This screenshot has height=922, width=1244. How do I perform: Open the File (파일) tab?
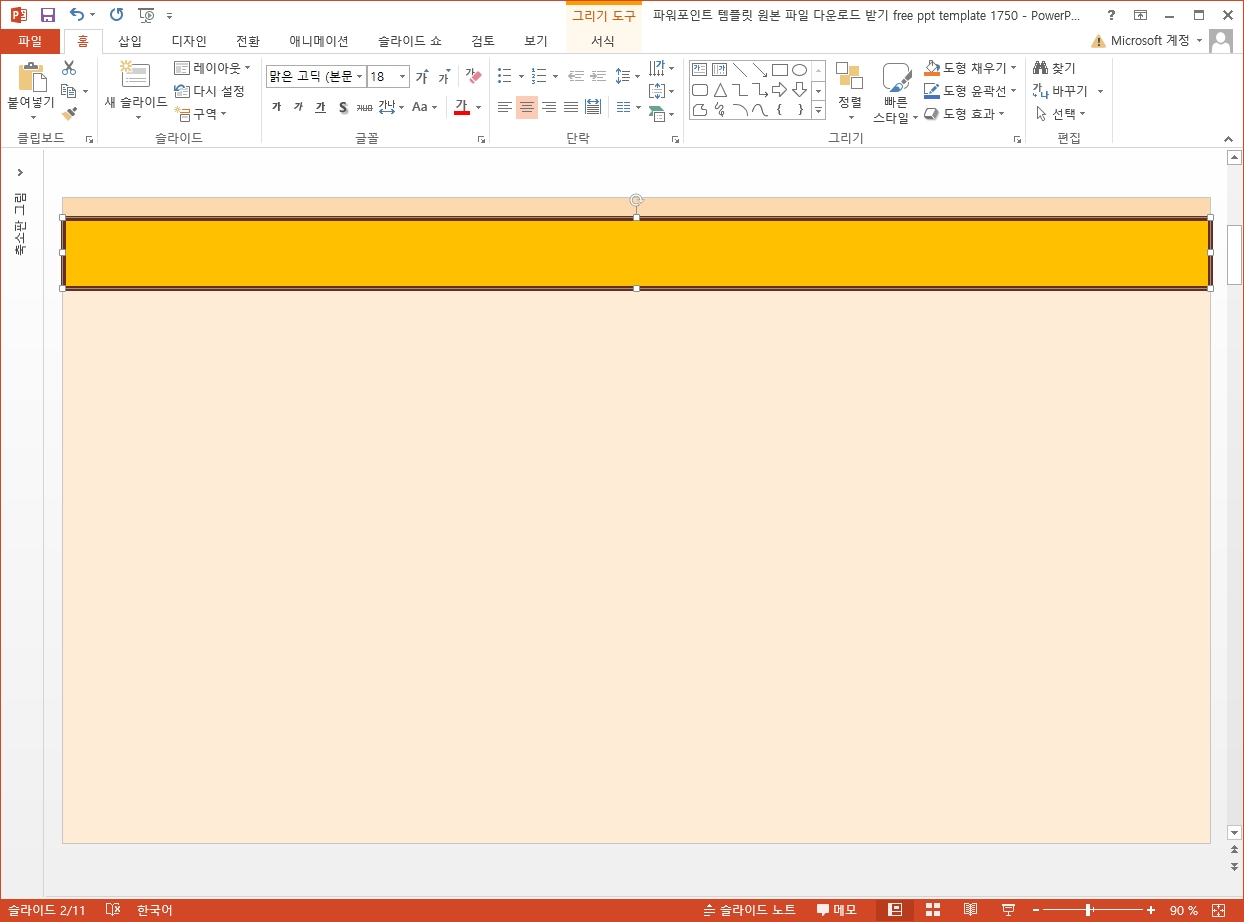click(30, 41)
